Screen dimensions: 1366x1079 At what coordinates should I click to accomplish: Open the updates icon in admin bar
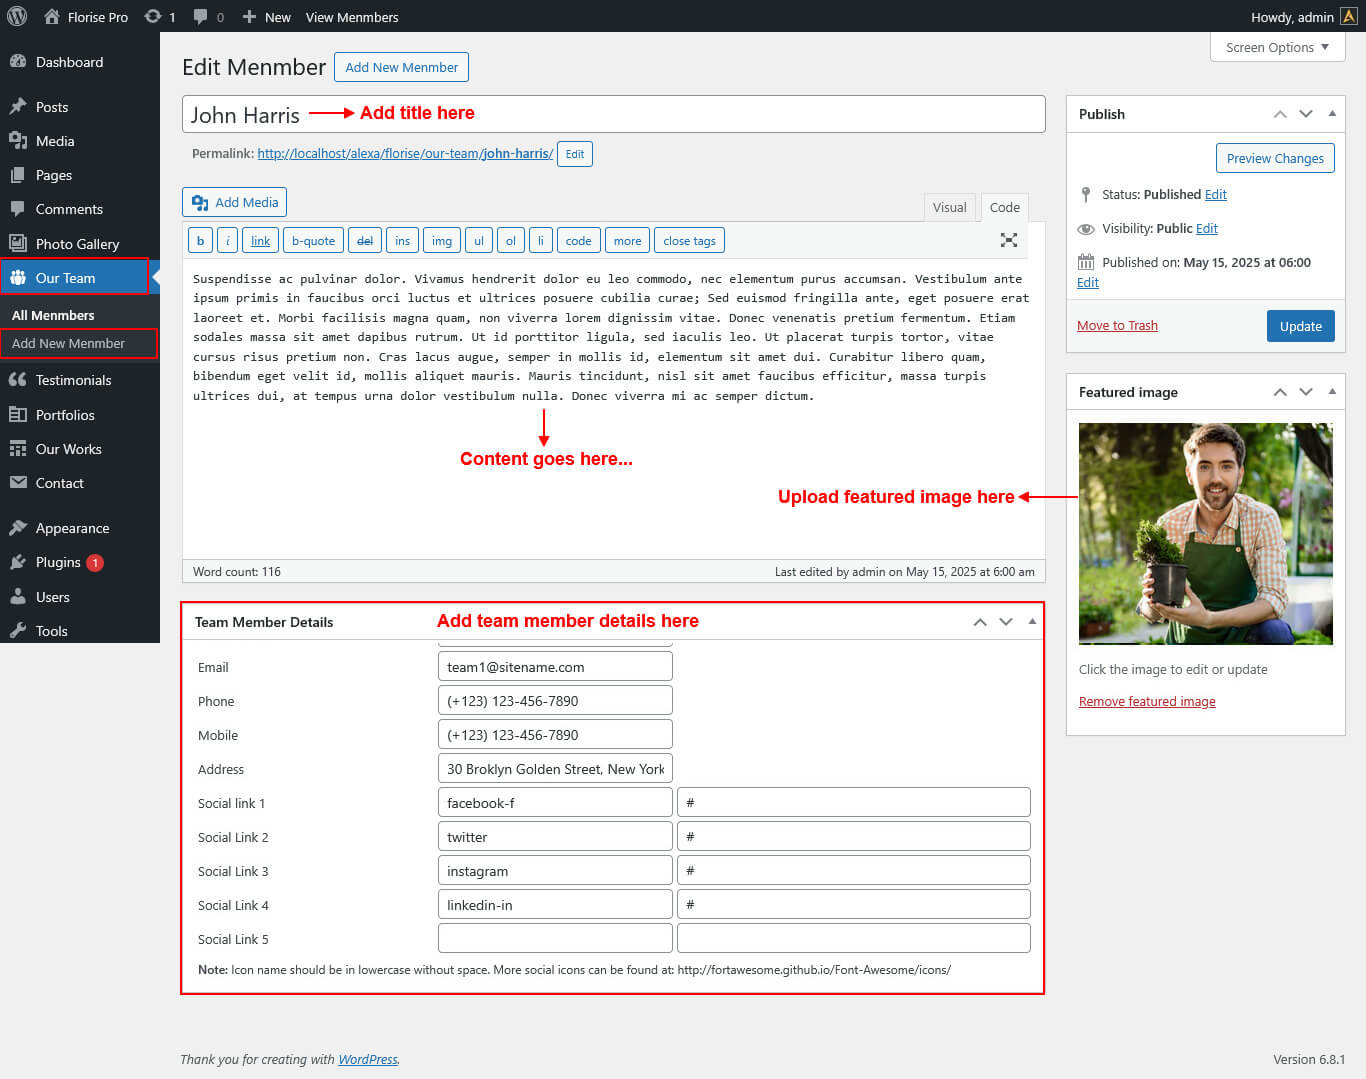[153, 17]
